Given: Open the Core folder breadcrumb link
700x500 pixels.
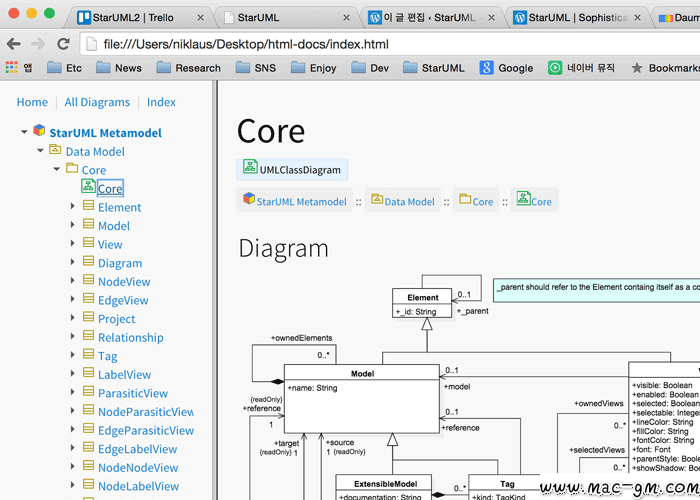Looking at the screenshot, I should pos(483,202).
